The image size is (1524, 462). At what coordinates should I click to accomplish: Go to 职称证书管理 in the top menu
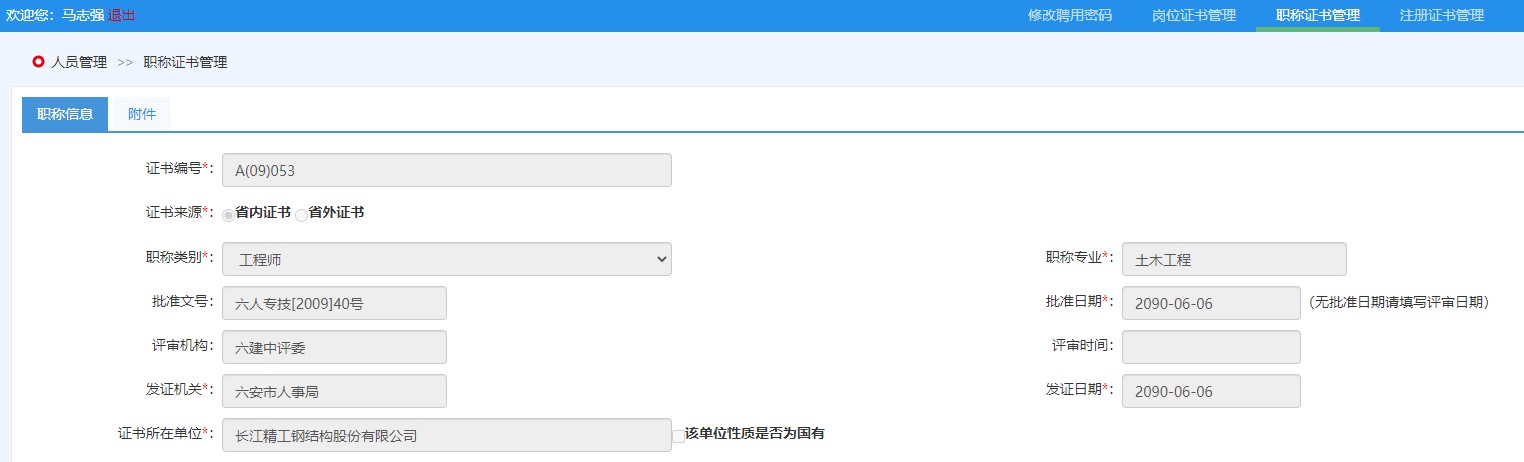pyautogui.click(x=1317, y=16)
